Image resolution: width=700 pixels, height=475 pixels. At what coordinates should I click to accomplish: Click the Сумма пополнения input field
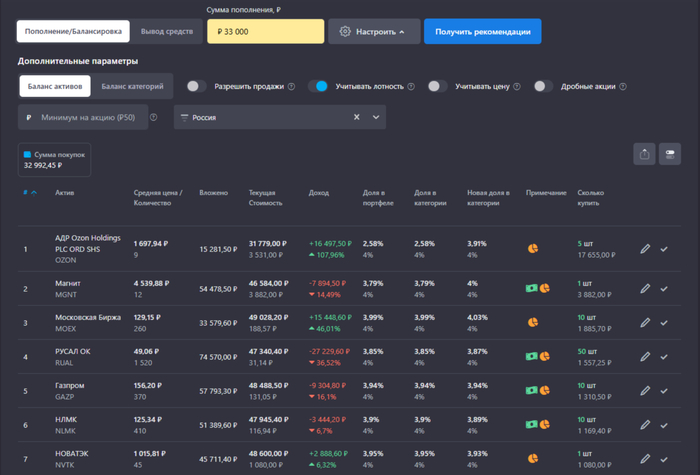[265, 32]
